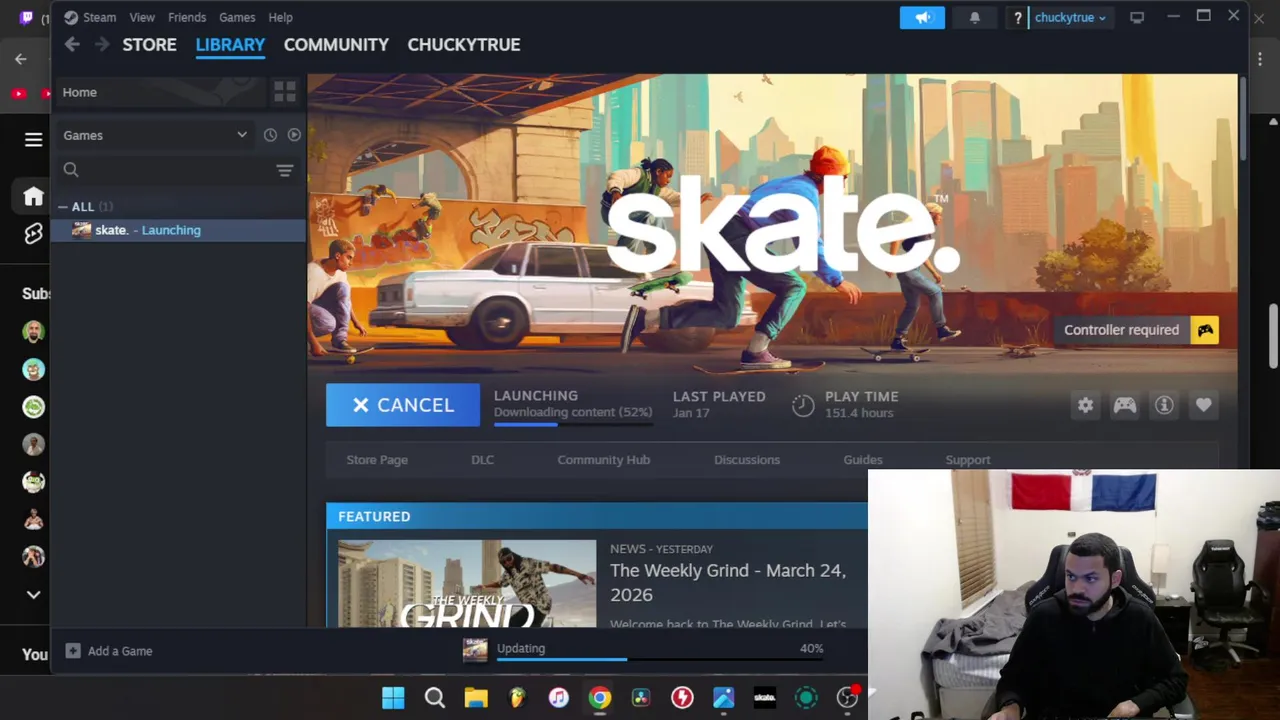Open the Friends menu
Screen dimensions: 1280x720
pyautogui.click(x=187, y=17)
